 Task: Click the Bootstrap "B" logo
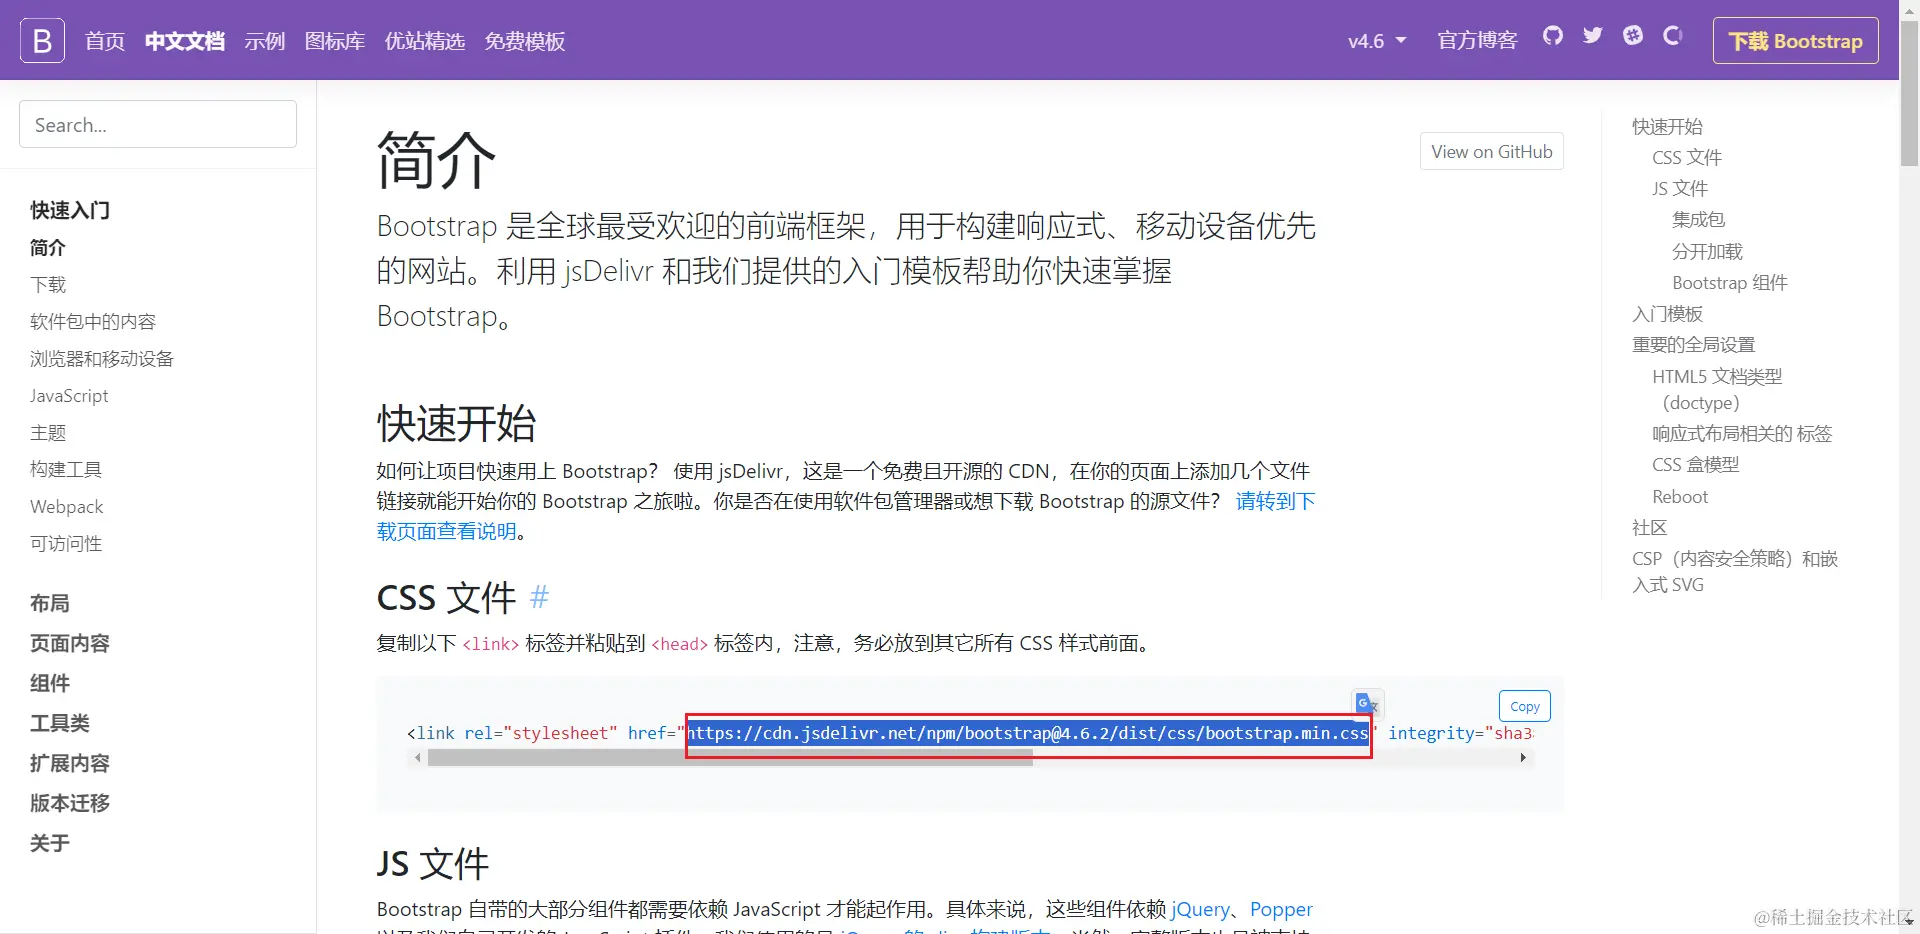click(41, 40)
